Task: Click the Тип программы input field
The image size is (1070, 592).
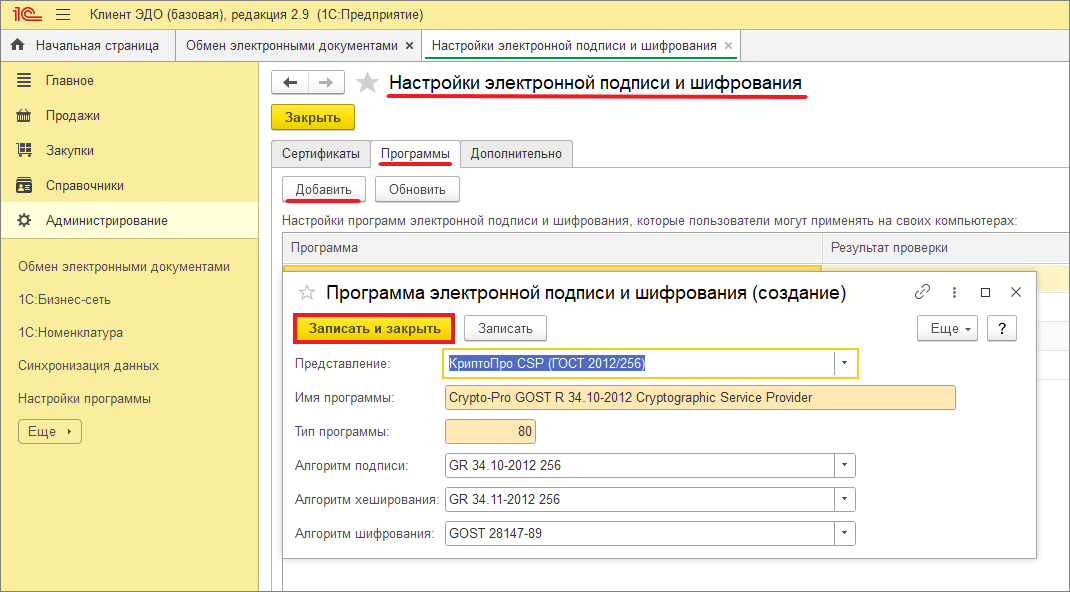Action: (x=489, y=431)
